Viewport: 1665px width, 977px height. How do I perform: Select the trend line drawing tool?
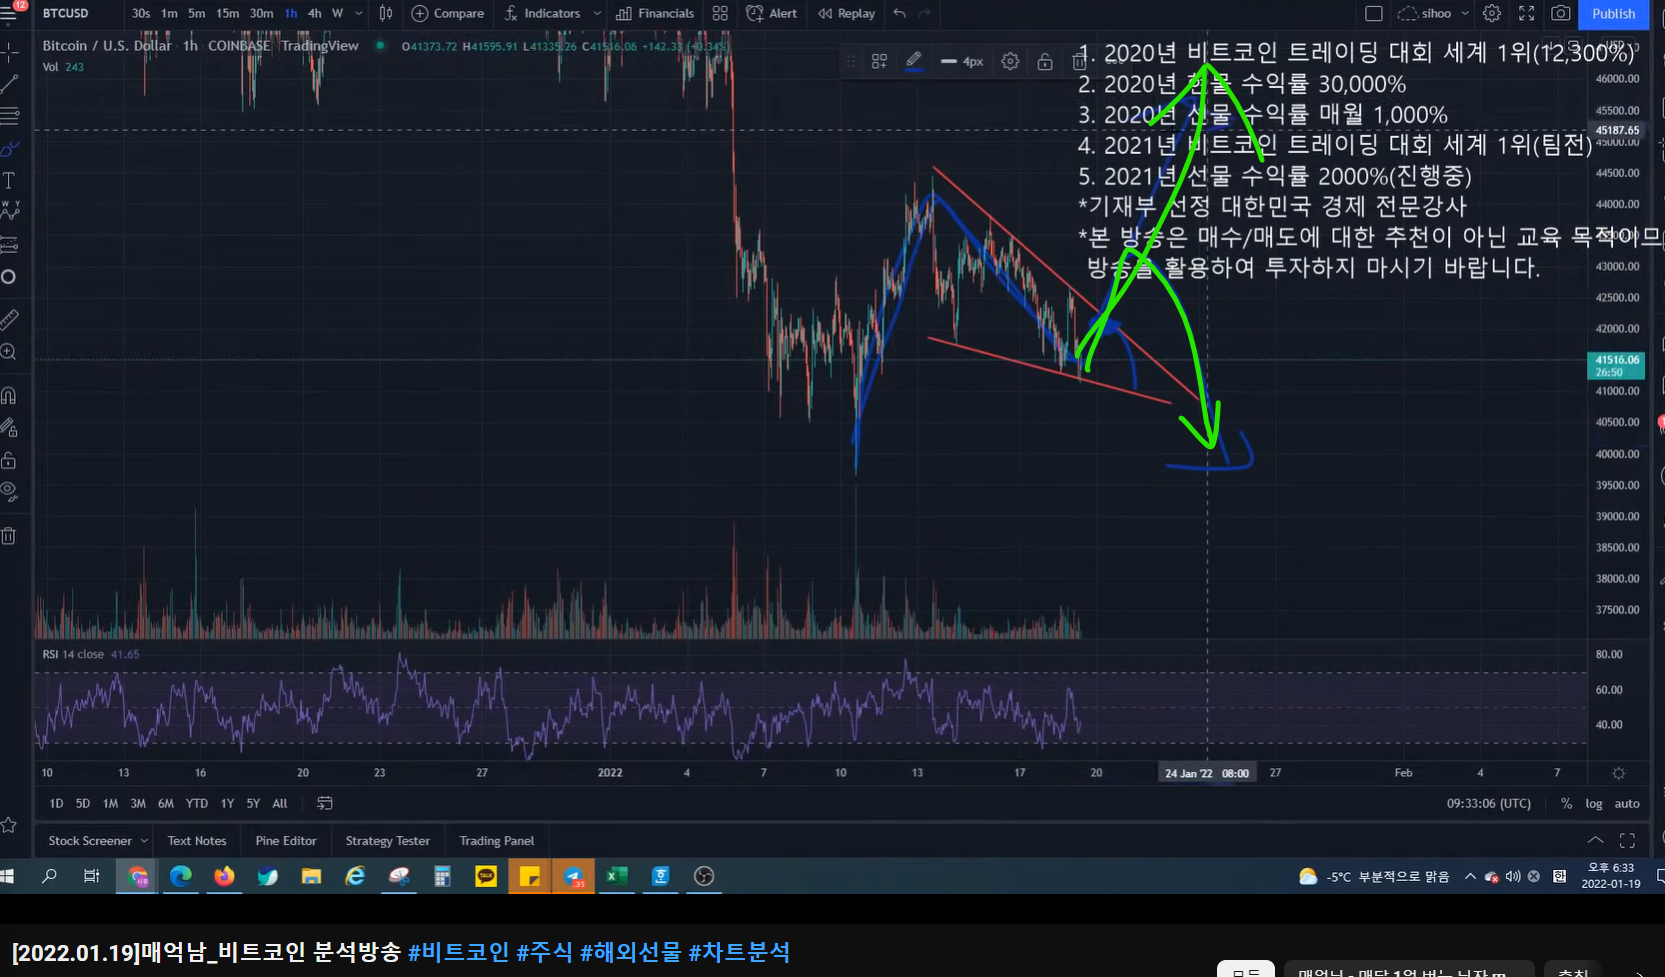[x=9, y=84]
